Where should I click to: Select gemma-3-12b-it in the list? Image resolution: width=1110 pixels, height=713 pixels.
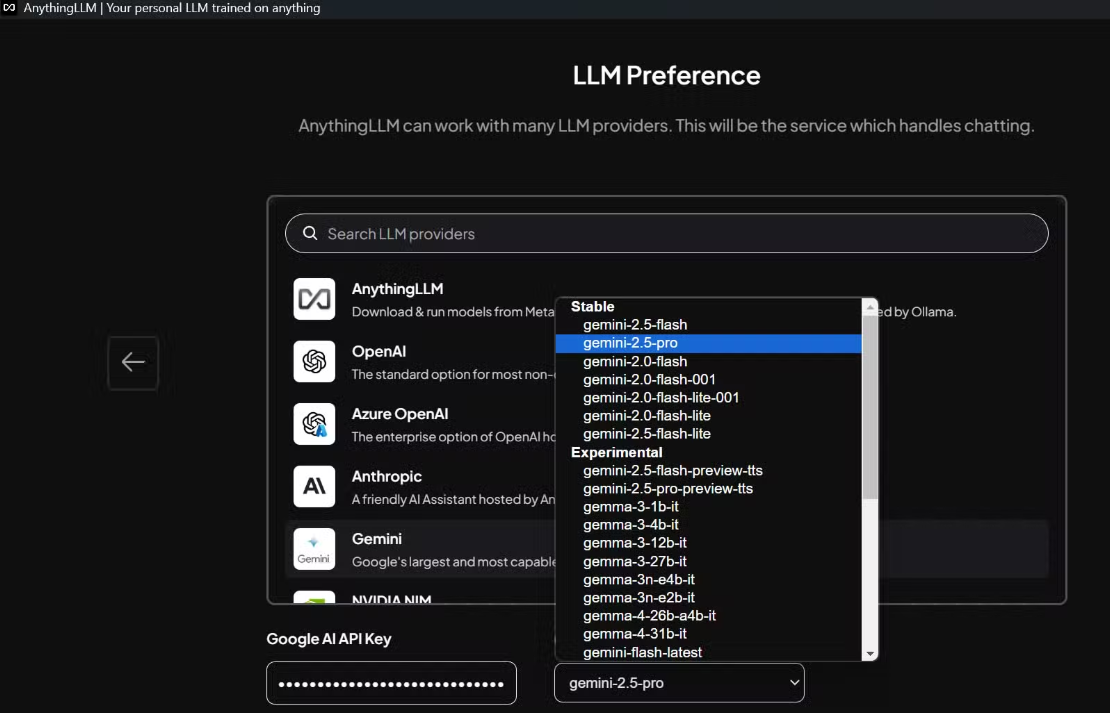[709, 542]
